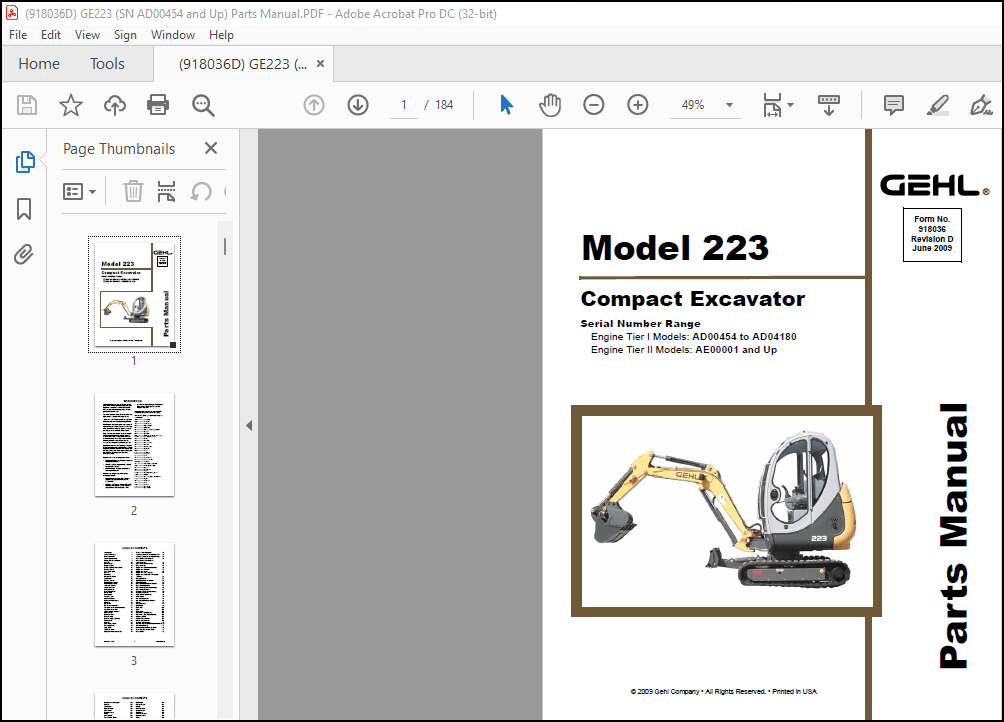Print the parts manual
This screenshot has width=1004, height=722.
(x=158, y=104)
